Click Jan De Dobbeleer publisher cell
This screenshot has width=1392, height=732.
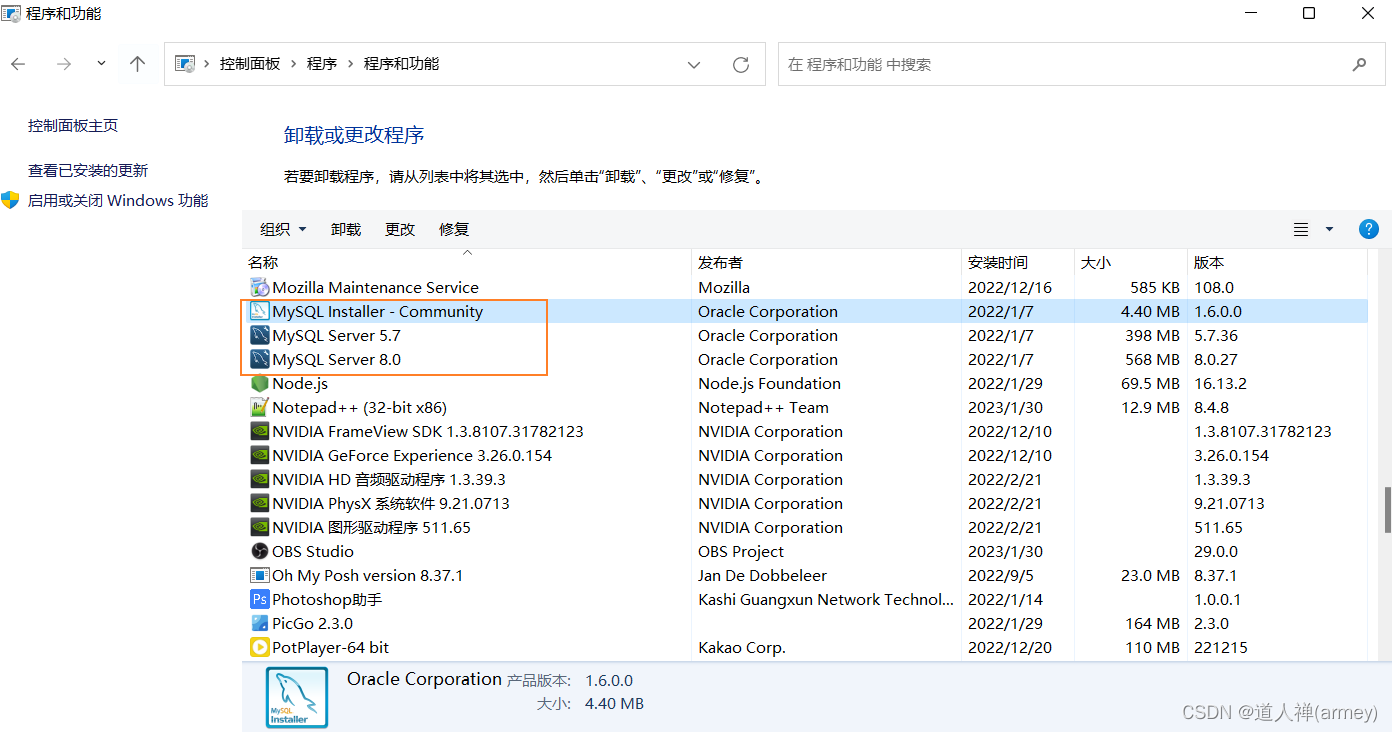pyautogui.click(x=762, y=576)
